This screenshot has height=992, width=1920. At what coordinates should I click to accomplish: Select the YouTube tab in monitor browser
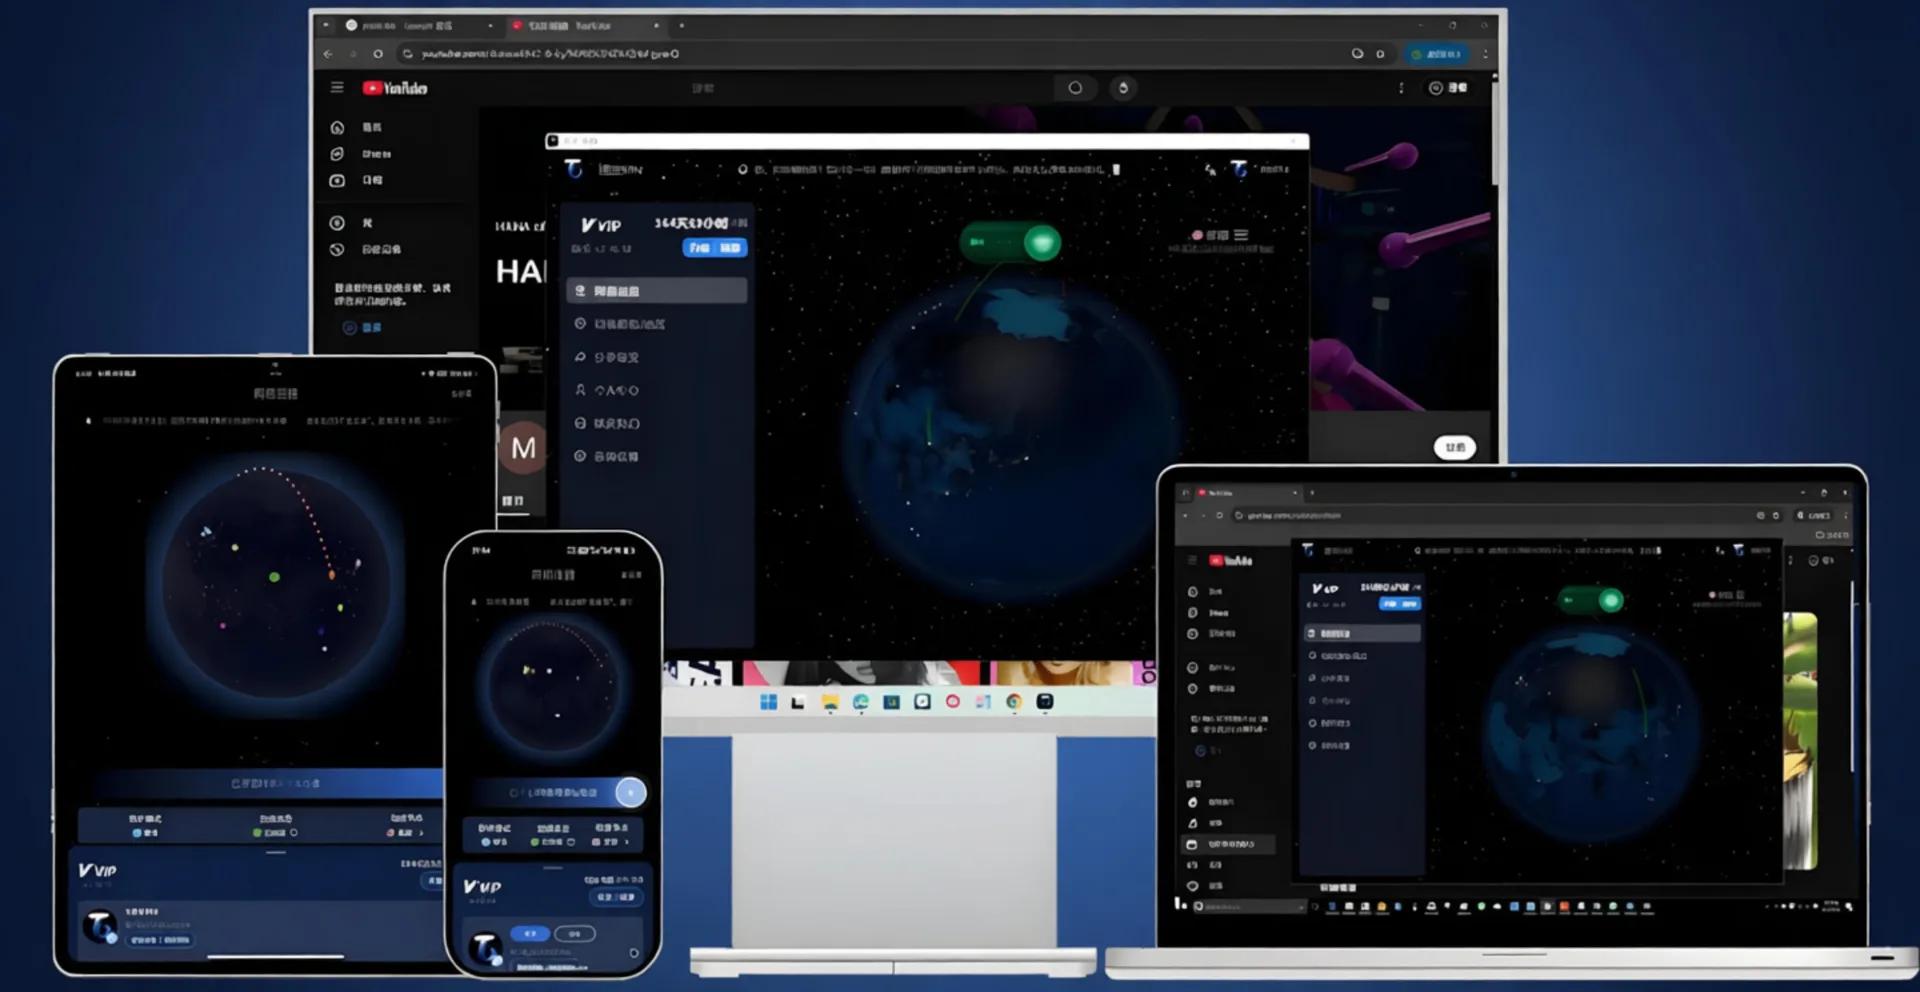point(585,25)
